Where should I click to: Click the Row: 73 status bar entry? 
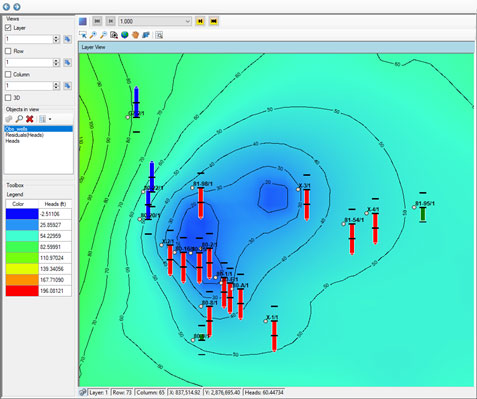(122, 392)
